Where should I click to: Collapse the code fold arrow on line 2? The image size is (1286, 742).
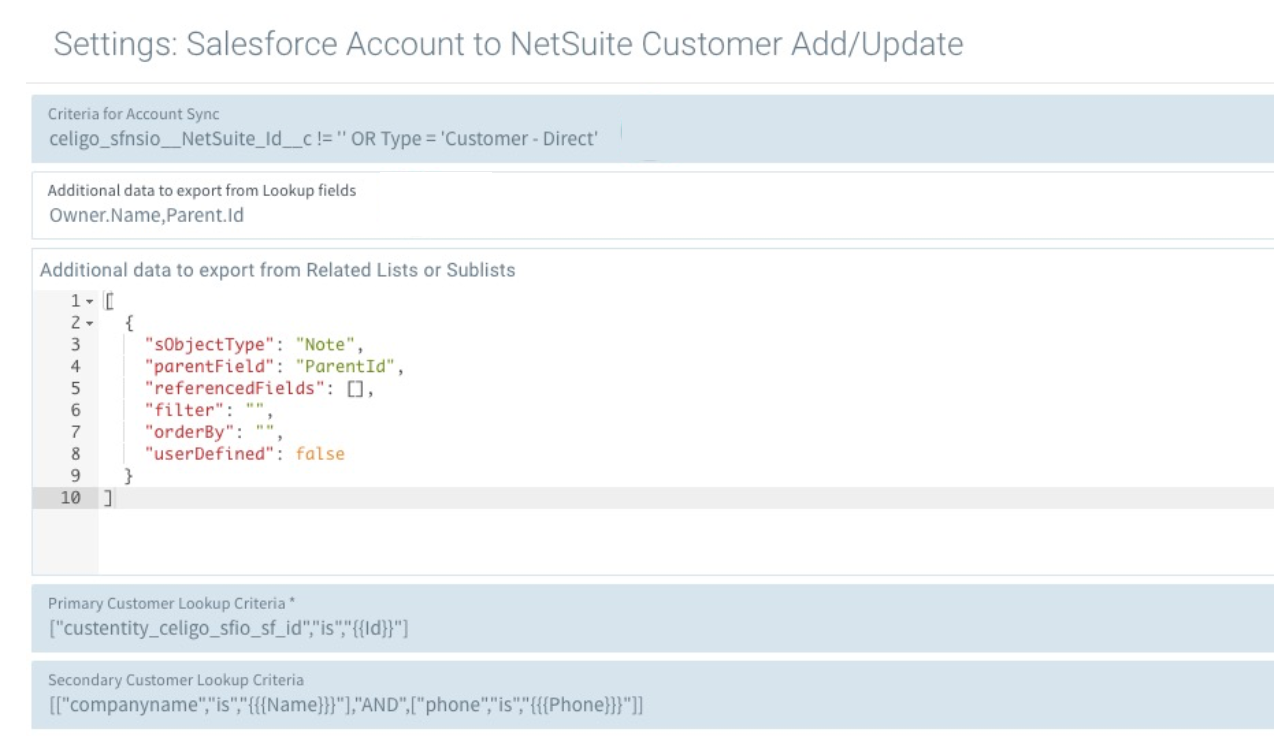point(89,324)
